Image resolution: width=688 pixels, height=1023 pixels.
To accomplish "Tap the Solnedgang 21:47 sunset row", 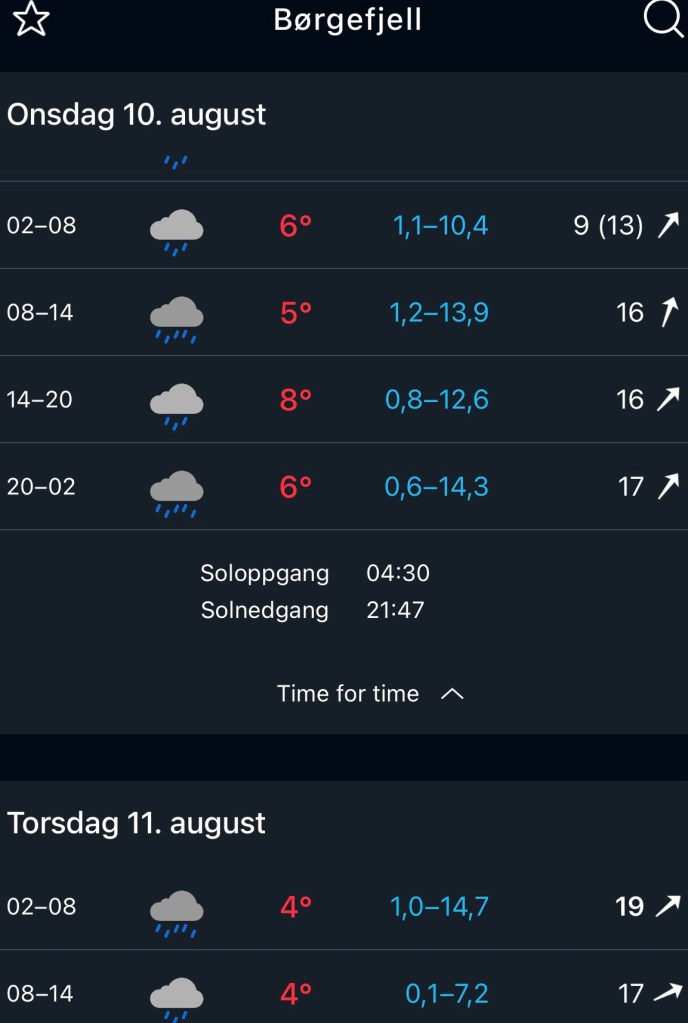I will tap(312, 610).
